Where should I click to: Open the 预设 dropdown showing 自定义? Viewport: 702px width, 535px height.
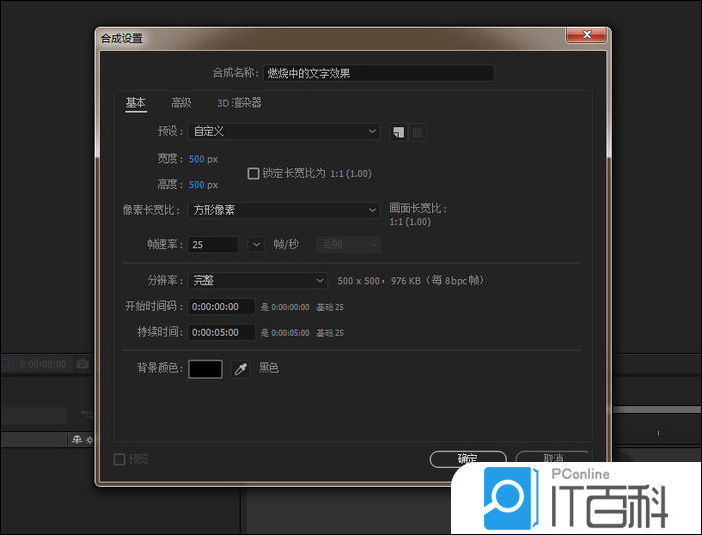coord(284,132)
